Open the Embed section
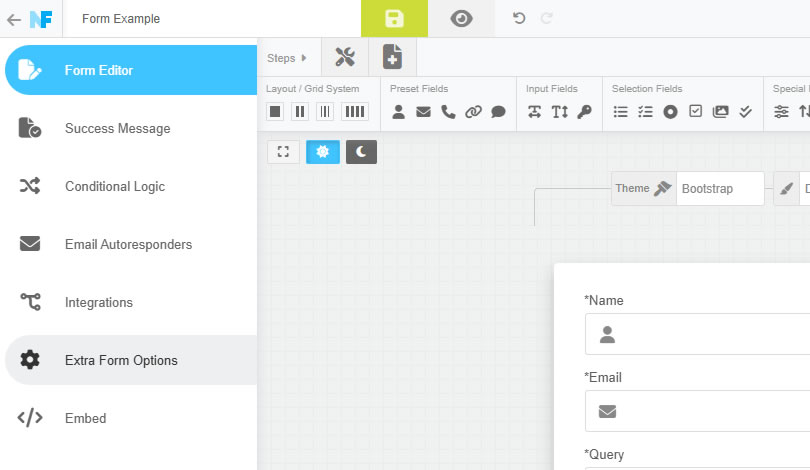This screenshot has height=470, width=810. (x=131, y=418)
